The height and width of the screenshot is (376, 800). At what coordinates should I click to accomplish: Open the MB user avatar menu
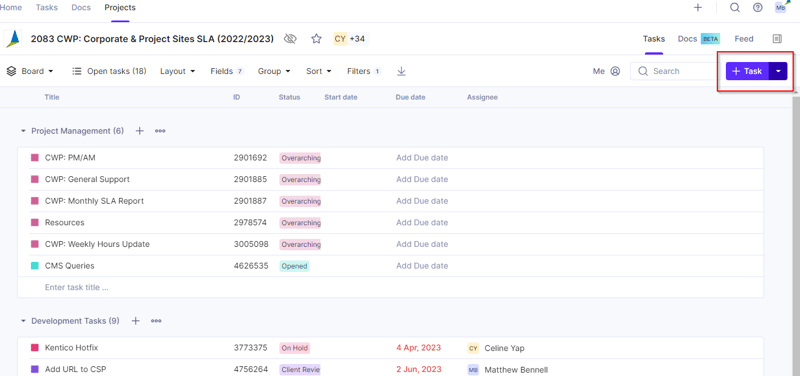point(780,7)
